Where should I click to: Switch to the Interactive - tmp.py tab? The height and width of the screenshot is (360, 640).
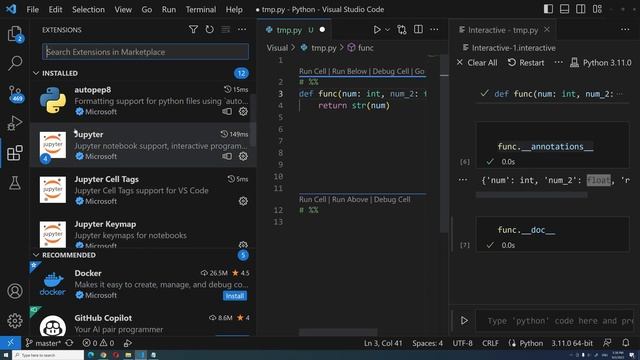503,30
